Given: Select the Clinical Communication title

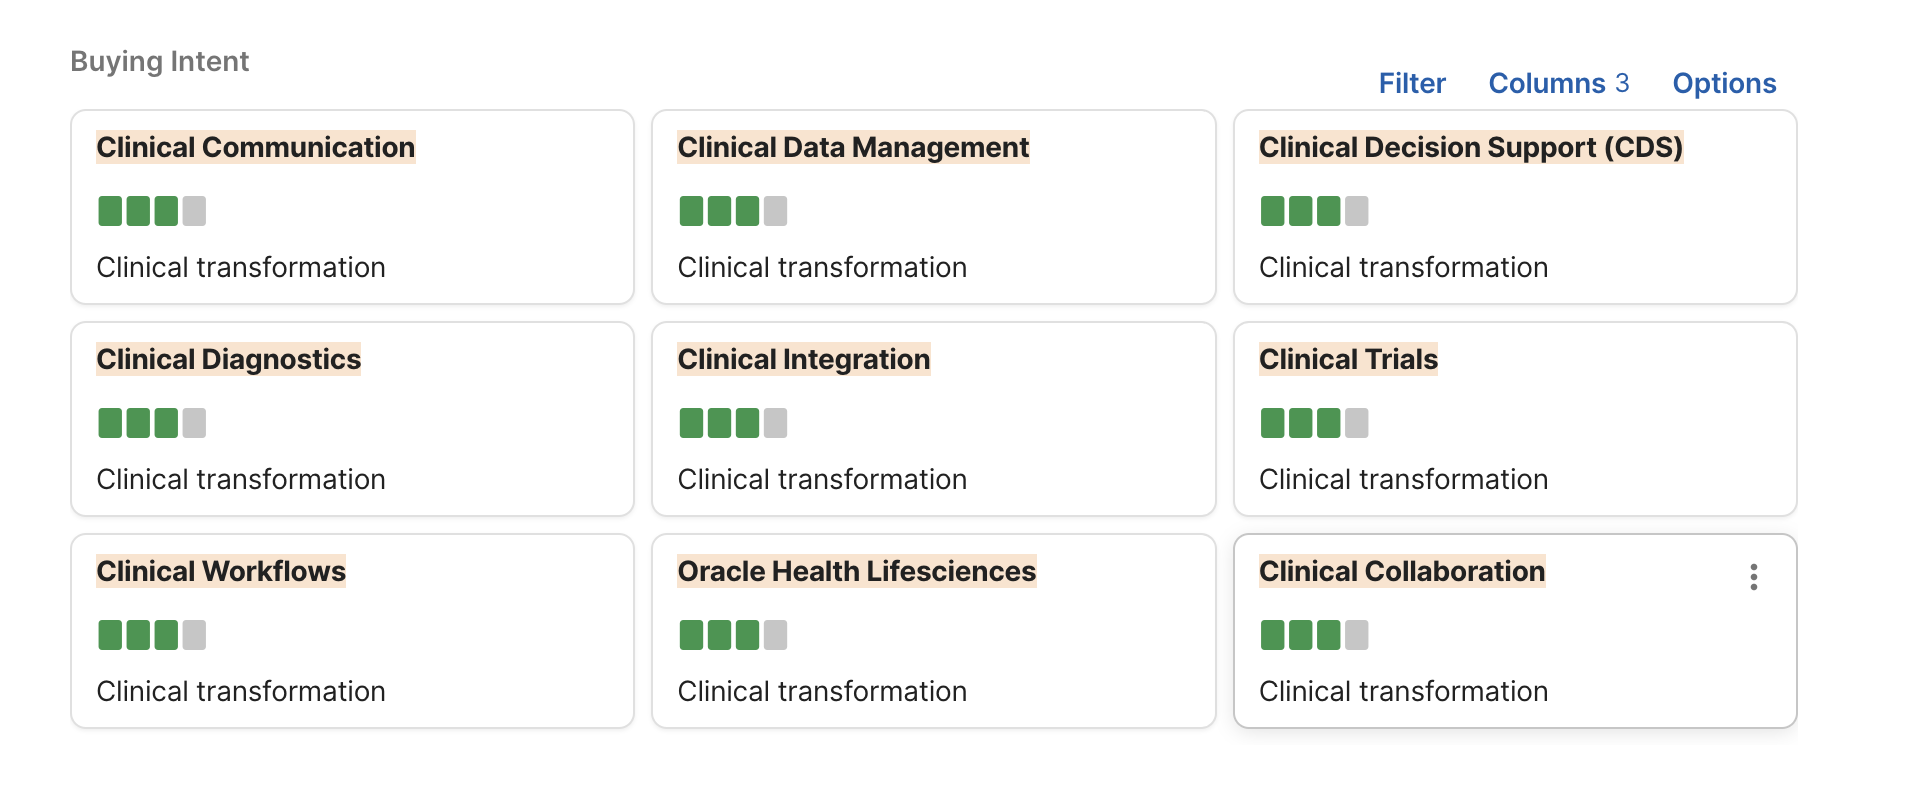Looking at the screenshot, I should click(x=255, y=147).
